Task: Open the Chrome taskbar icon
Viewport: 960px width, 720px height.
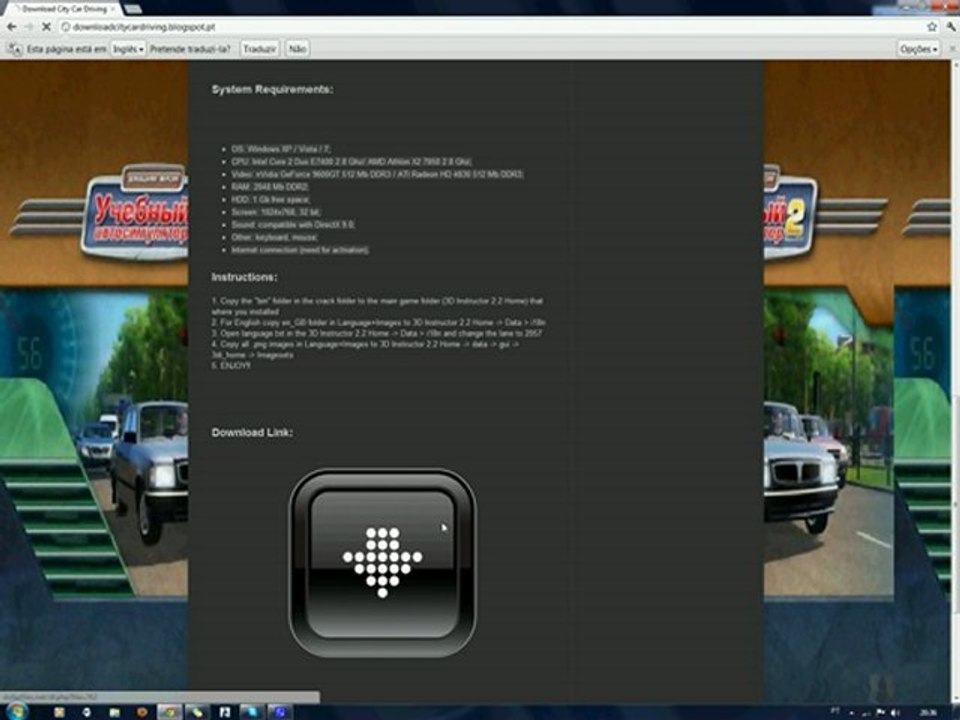Action: click(170, 712)
